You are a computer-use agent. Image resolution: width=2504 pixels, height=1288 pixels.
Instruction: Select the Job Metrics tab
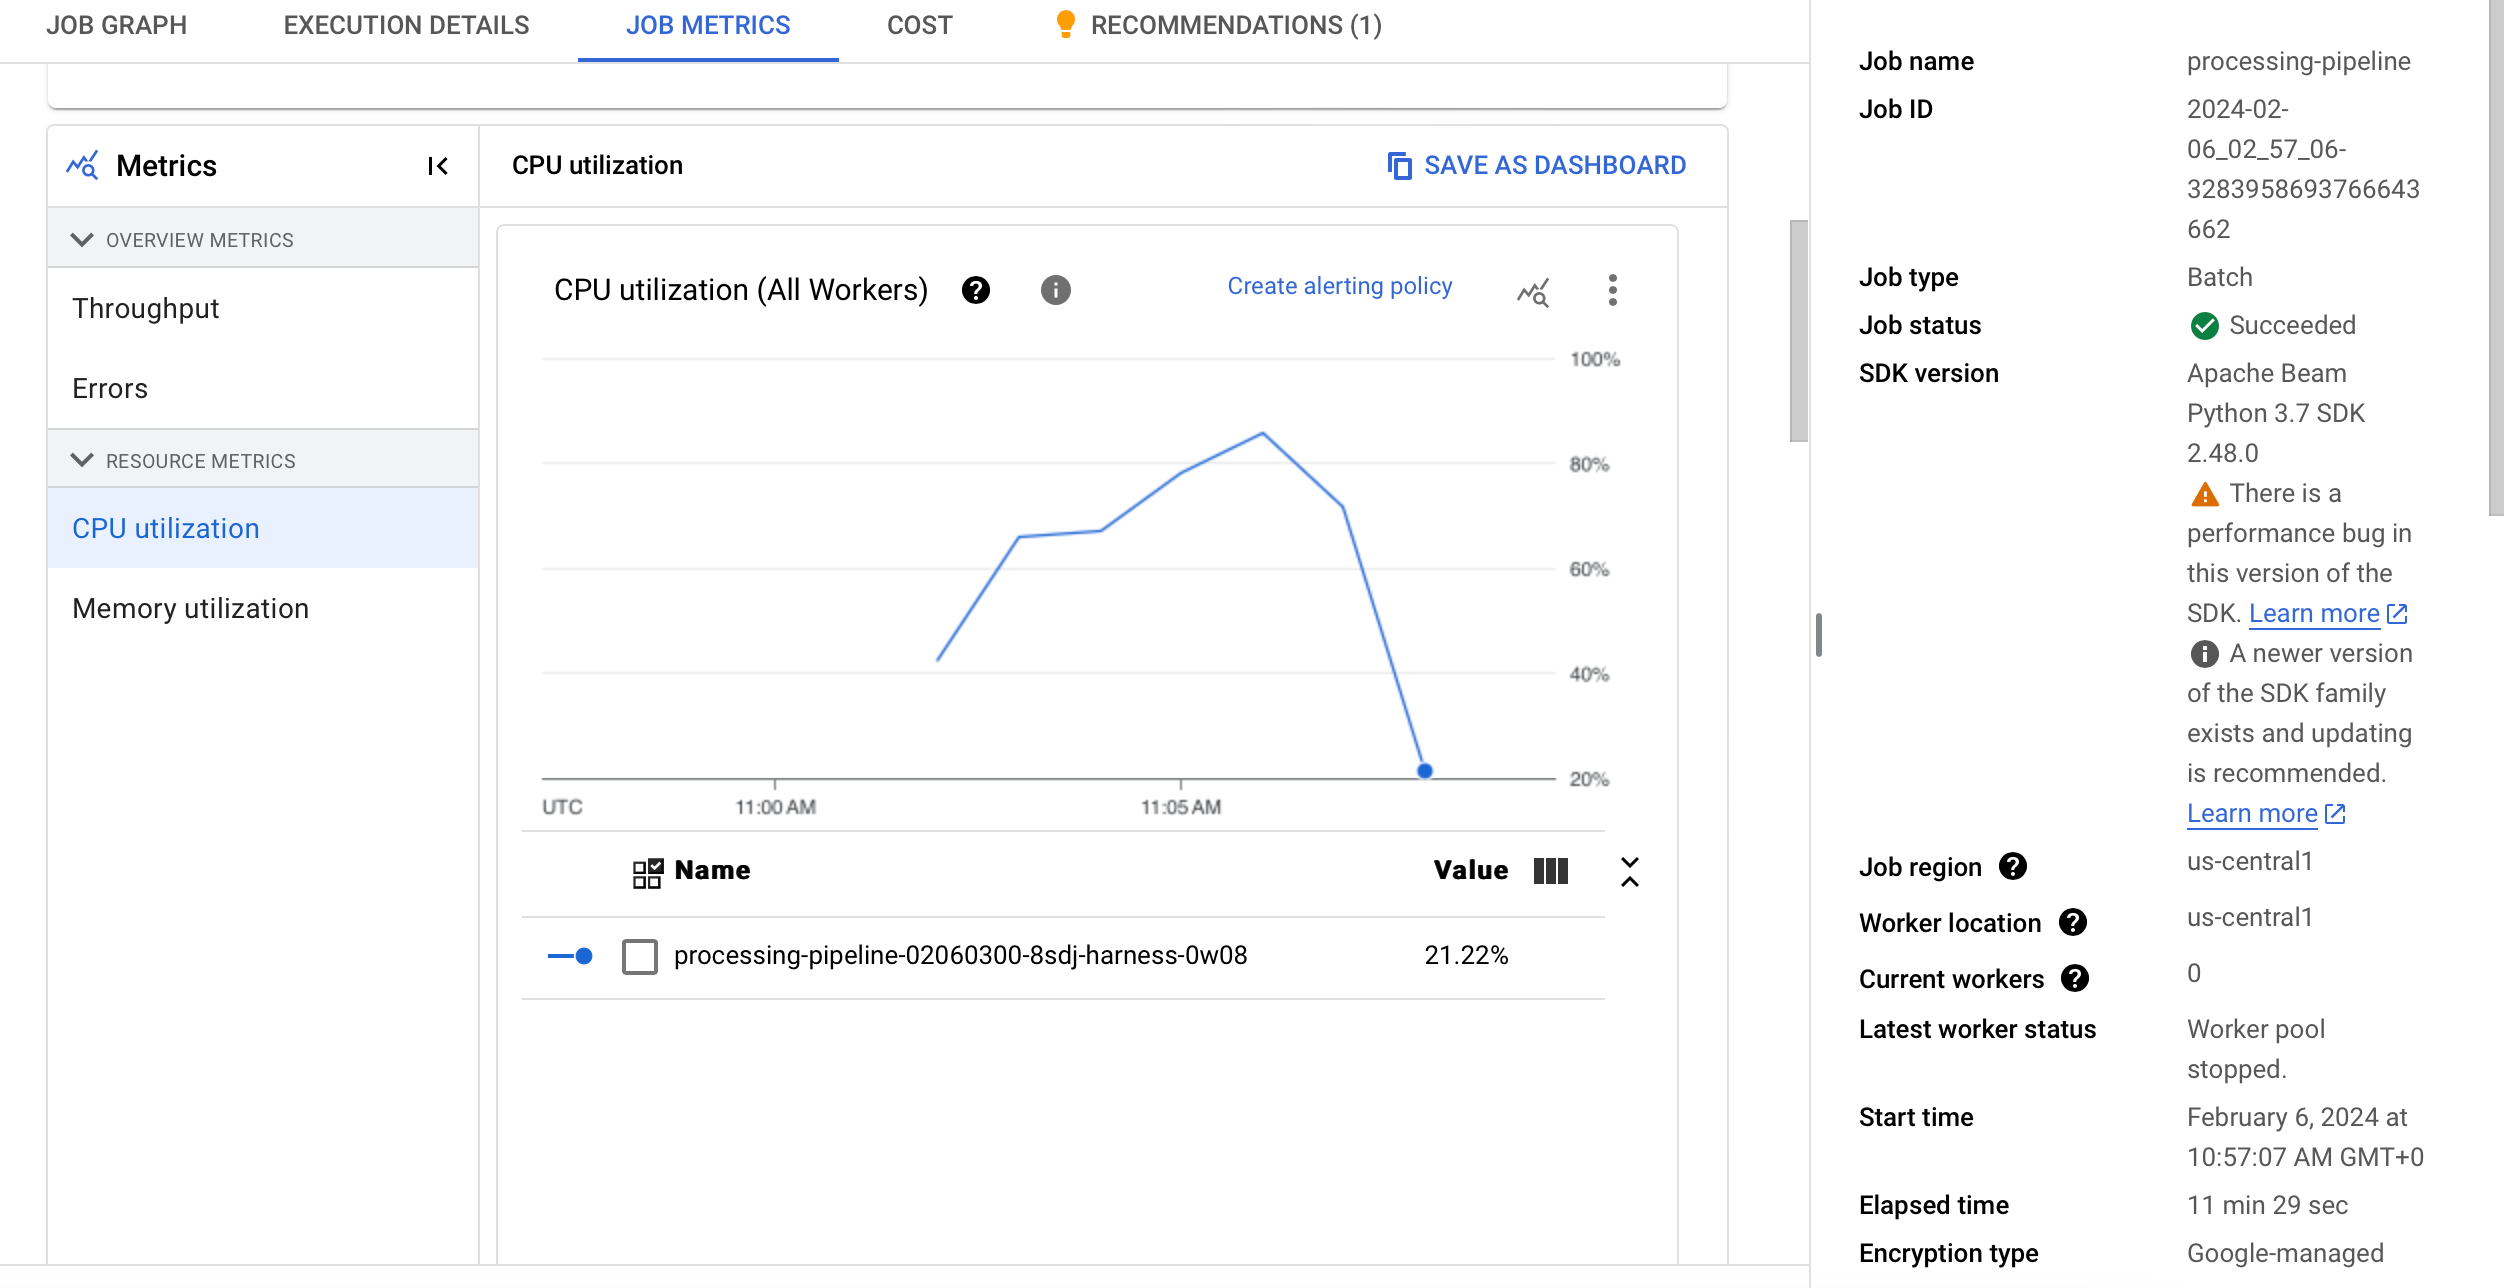(x=708, y=25)
